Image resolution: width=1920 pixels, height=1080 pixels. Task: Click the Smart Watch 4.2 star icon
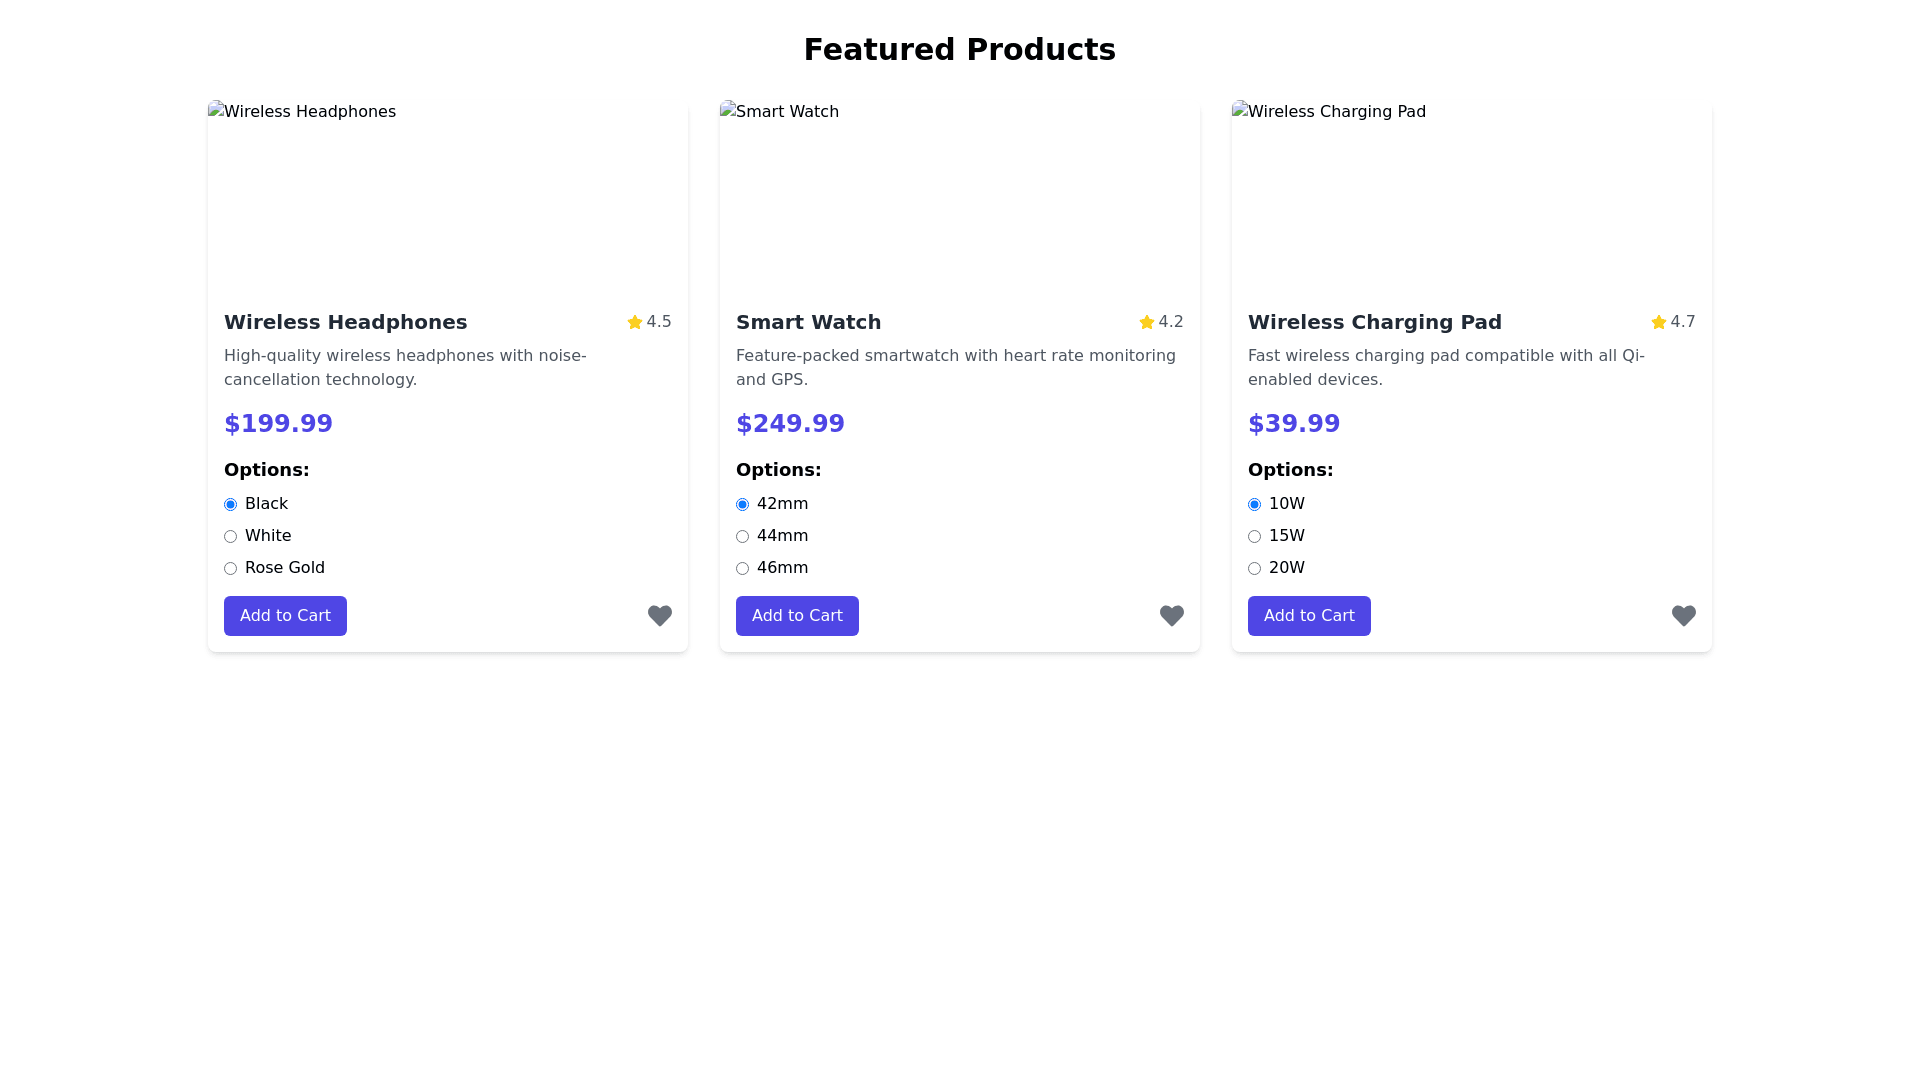coord(1147,322)
